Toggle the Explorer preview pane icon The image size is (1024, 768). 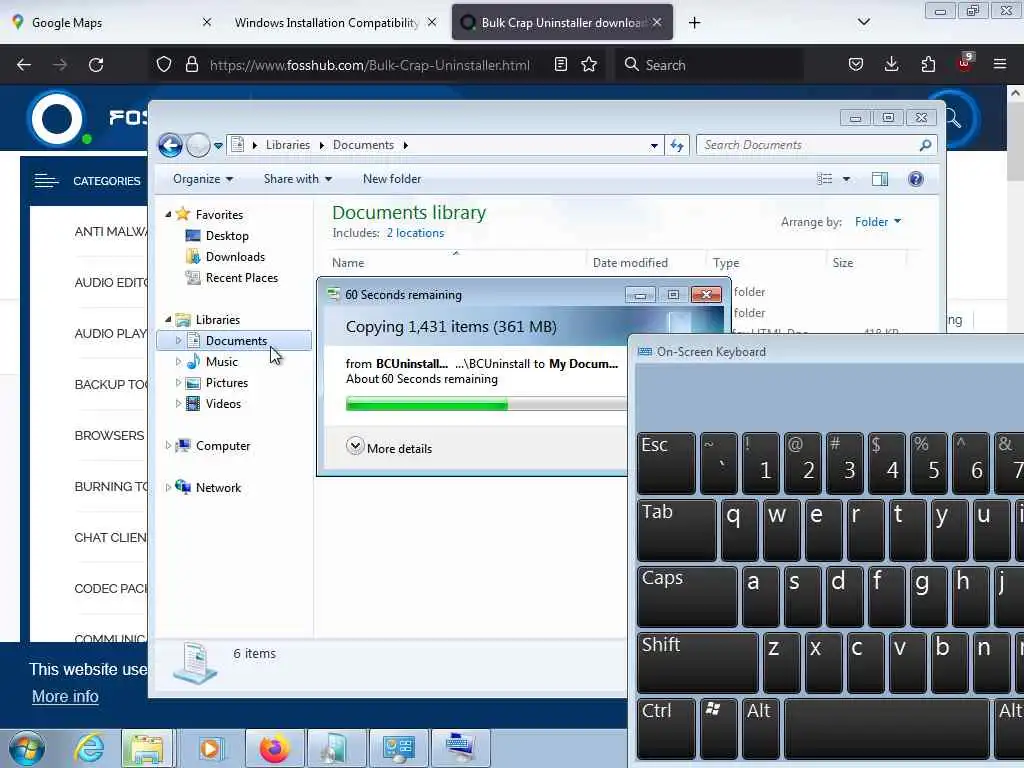880,179
